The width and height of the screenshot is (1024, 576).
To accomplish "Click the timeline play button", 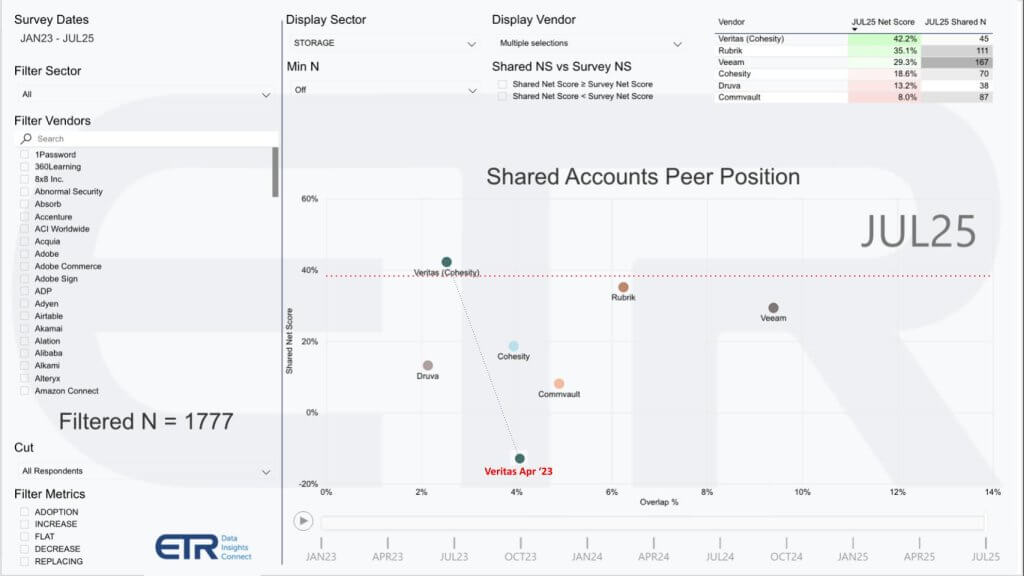I will pos(303,521).
